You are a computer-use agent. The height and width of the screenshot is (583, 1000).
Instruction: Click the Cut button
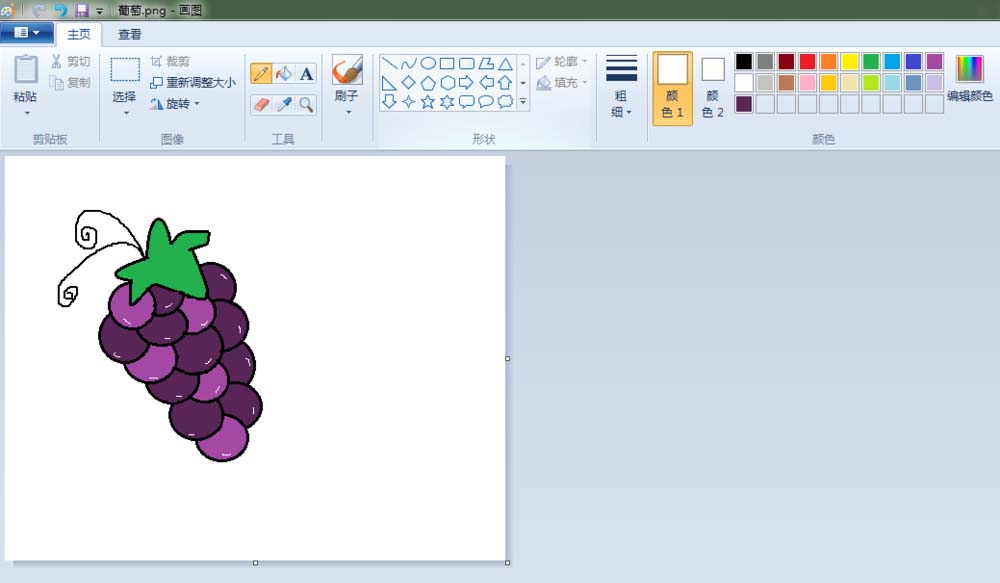pos(70,61)
